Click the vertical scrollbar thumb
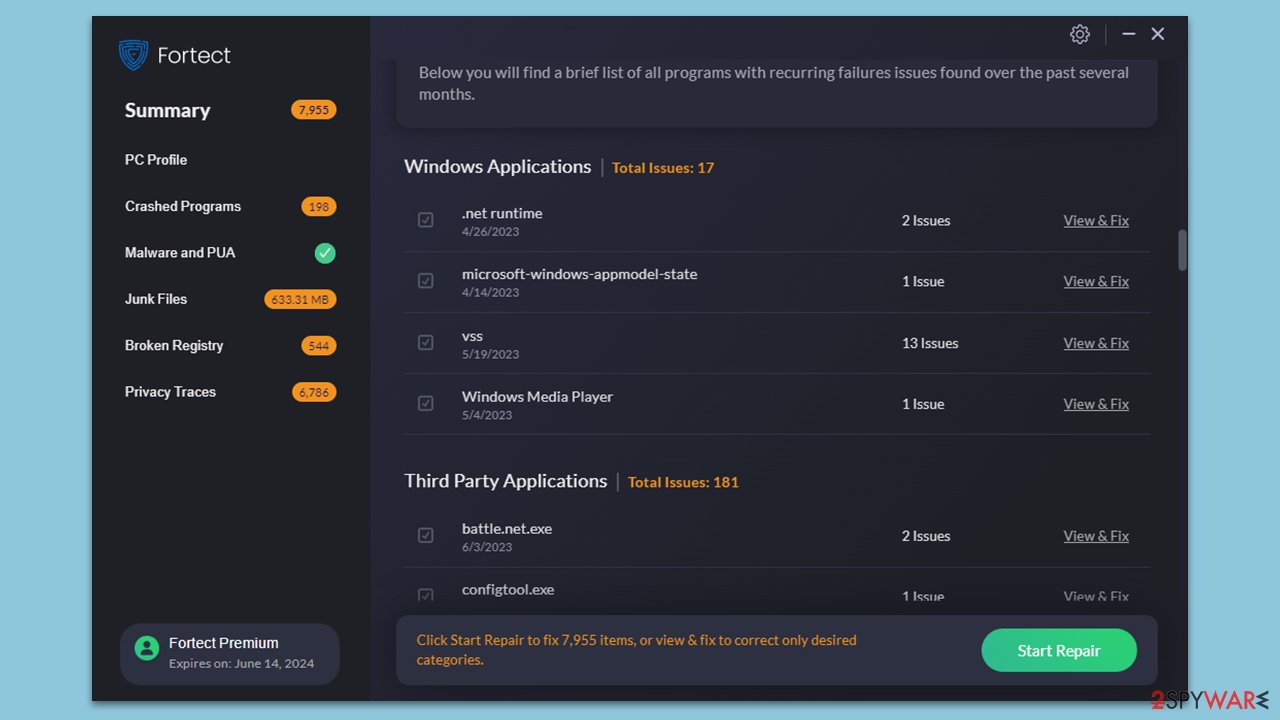 tap(1183, 250)
